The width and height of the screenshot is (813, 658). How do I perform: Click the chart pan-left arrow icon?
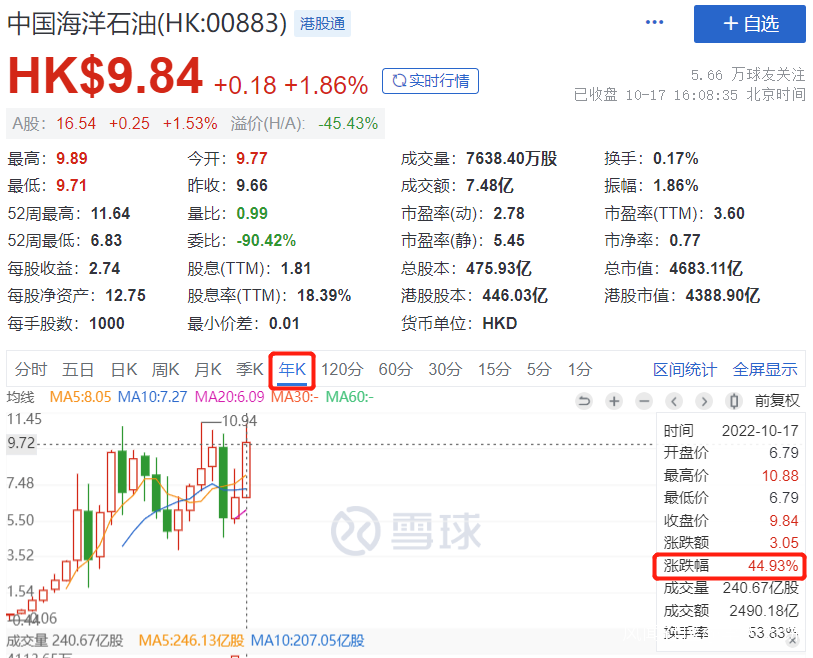pos(674,401)
